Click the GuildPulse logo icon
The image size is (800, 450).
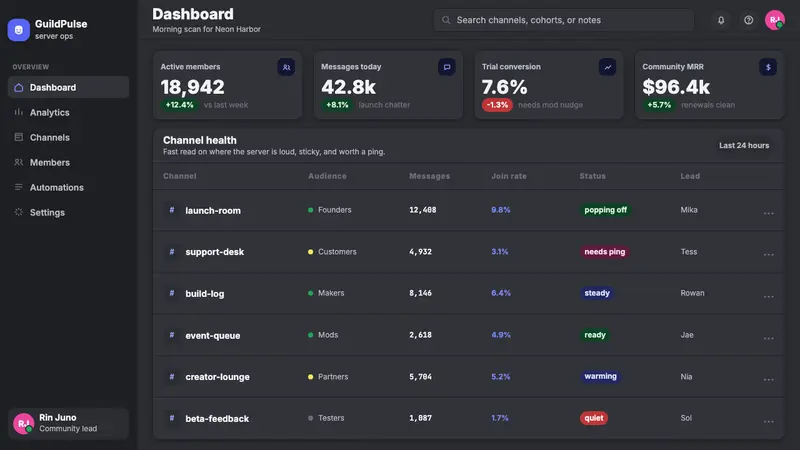[x=18, y=30]
